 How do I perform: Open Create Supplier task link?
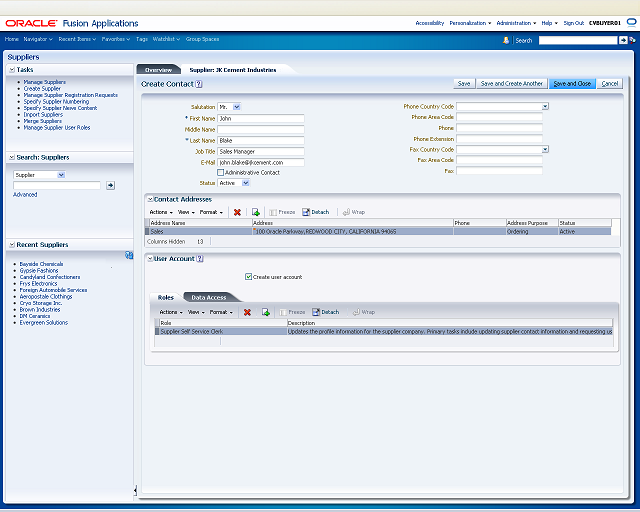point(42,89)
